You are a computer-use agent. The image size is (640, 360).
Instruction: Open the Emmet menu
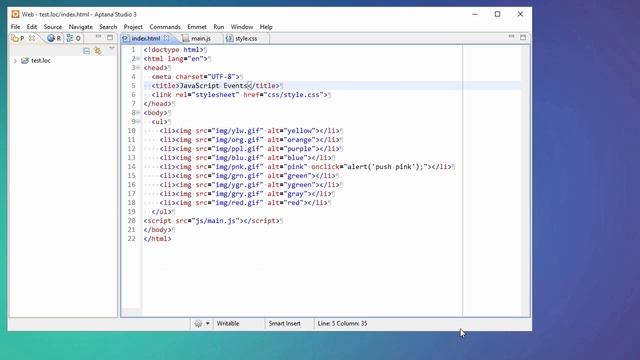coord(197,27)
